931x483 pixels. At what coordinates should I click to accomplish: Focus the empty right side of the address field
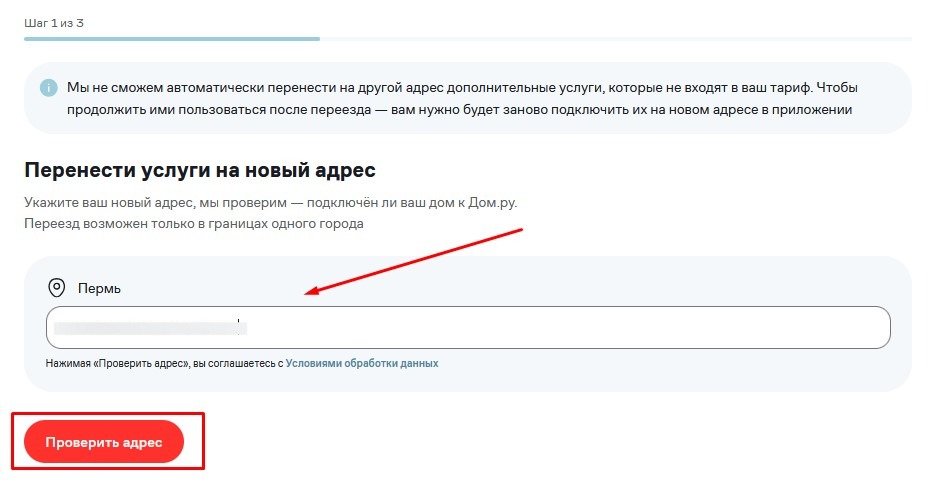pyautogui.click(x=600, y=327)
